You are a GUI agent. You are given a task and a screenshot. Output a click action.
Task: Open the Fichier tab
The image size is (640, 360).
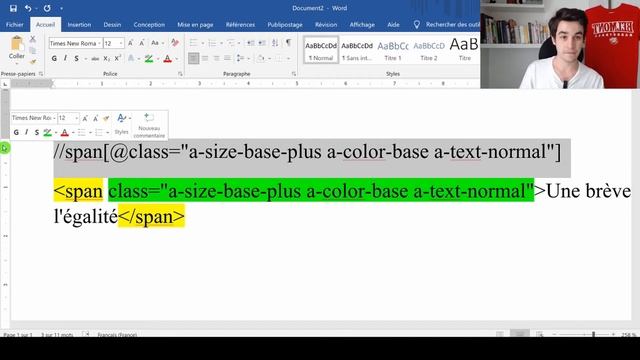[x=15, y=24]
